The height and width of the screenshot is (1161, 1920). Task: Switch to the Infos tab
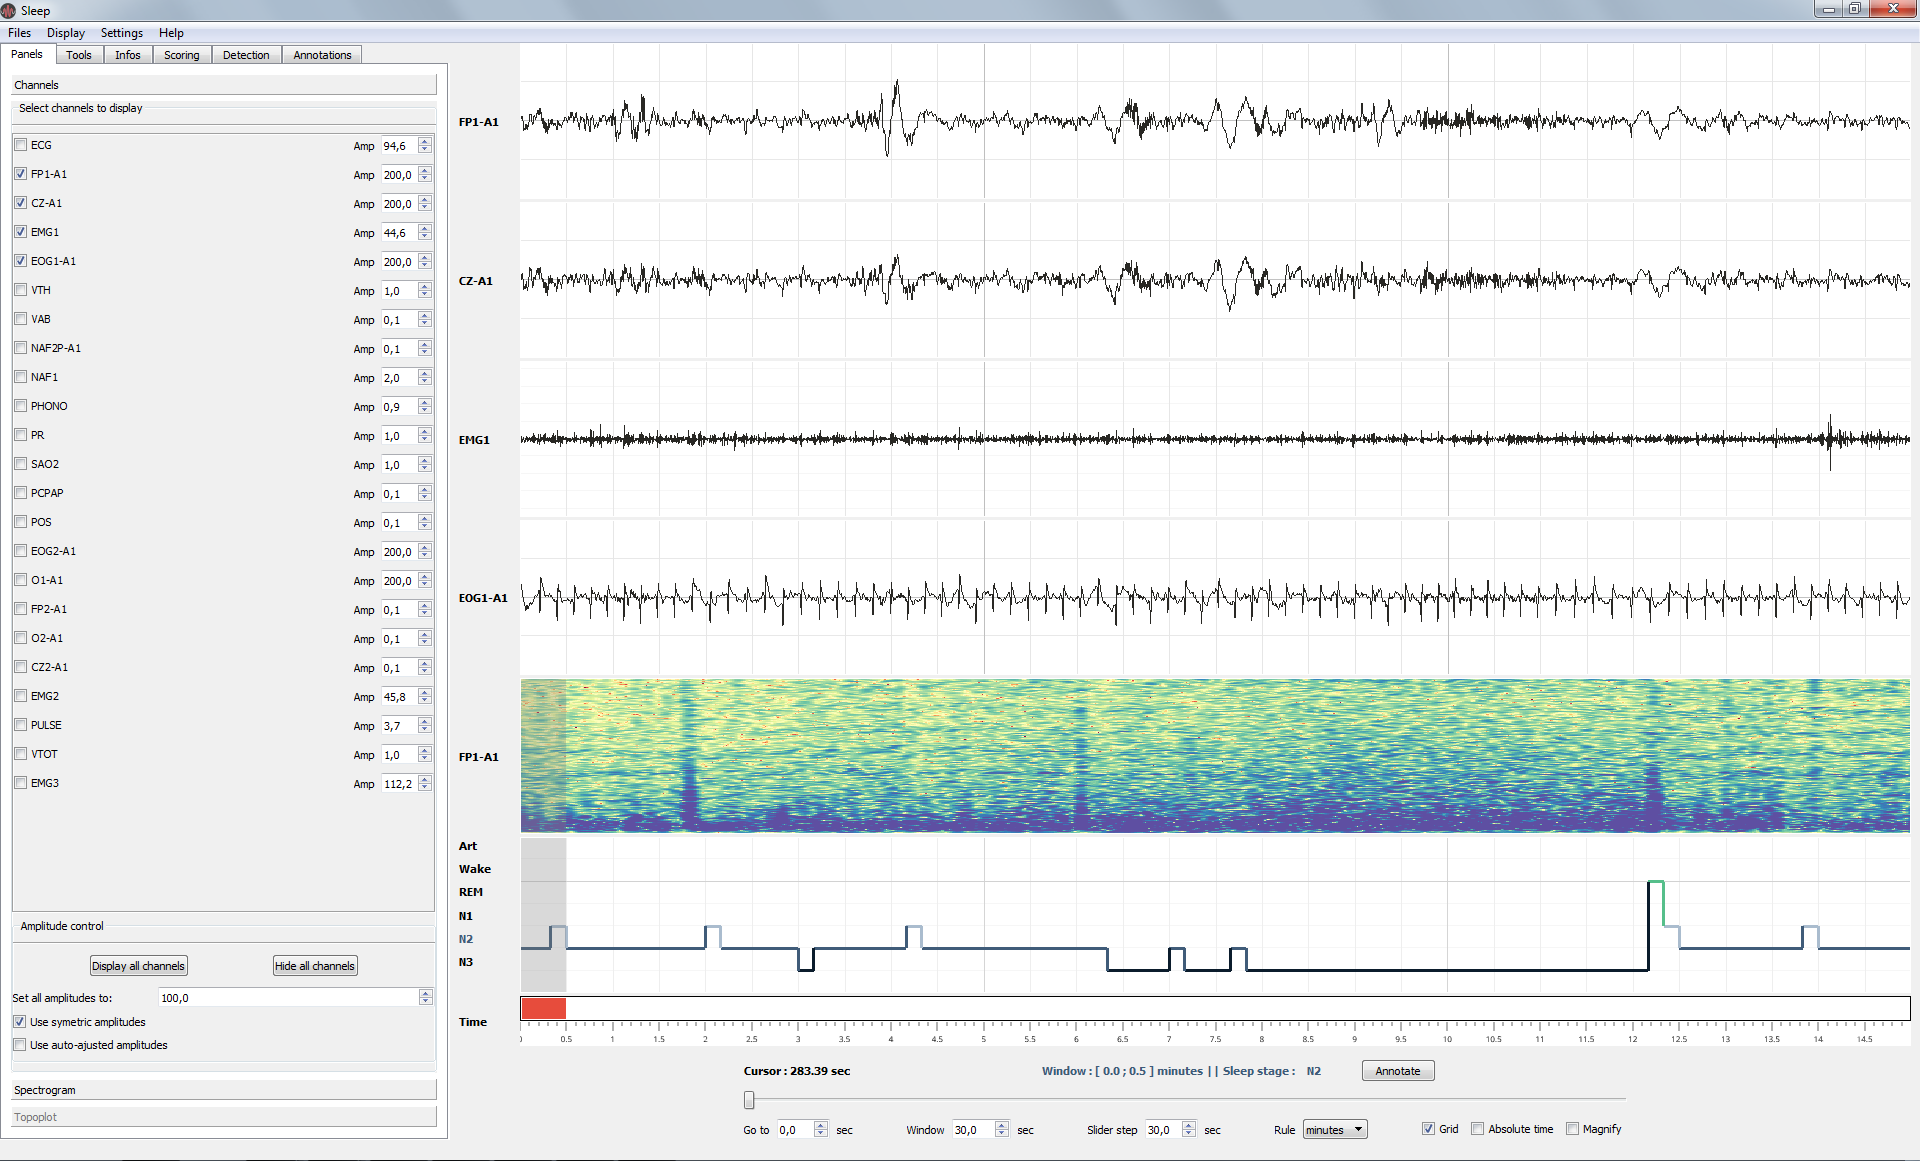pyautogui.click(x=128, y=55)
